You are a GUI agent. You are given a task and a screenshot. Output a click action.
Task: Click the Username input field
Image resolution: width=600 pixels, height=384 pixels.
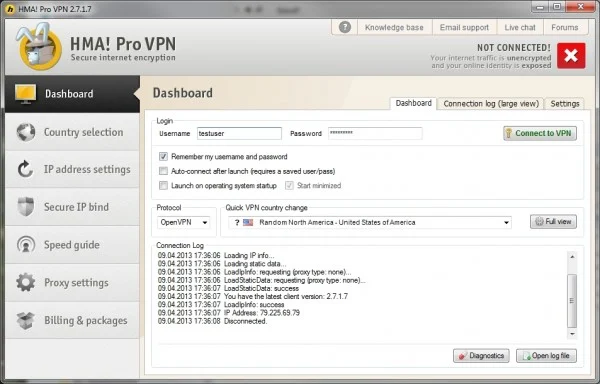(x=240, y=133)
